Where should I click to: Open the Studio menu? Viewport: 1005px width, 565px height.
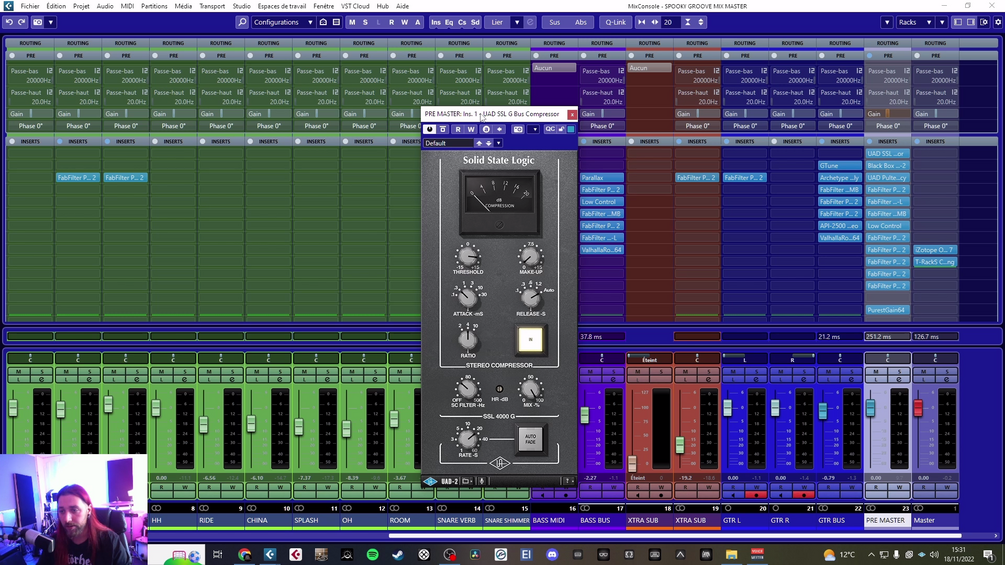click(x=241, y=6)
